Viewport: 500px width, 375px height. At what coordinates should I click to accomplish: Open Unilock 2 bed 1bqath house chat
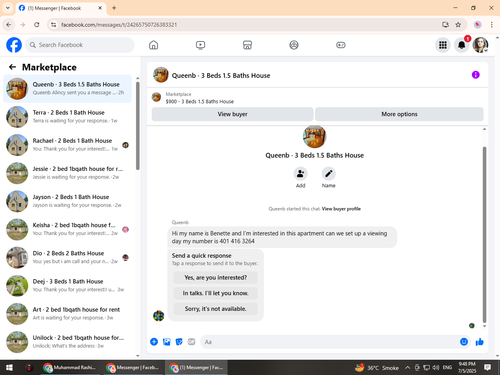click(x=67, y=342)
